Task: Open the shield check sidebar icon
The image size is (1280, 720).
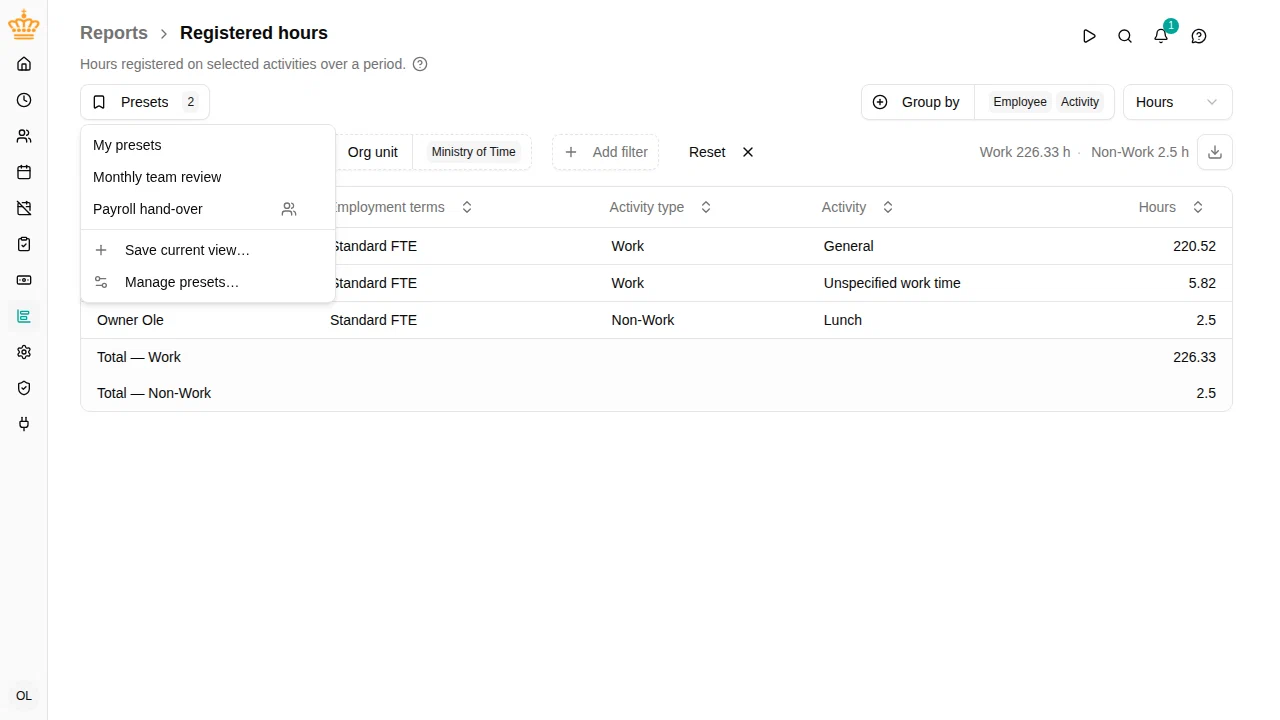Action: [24, 388]
